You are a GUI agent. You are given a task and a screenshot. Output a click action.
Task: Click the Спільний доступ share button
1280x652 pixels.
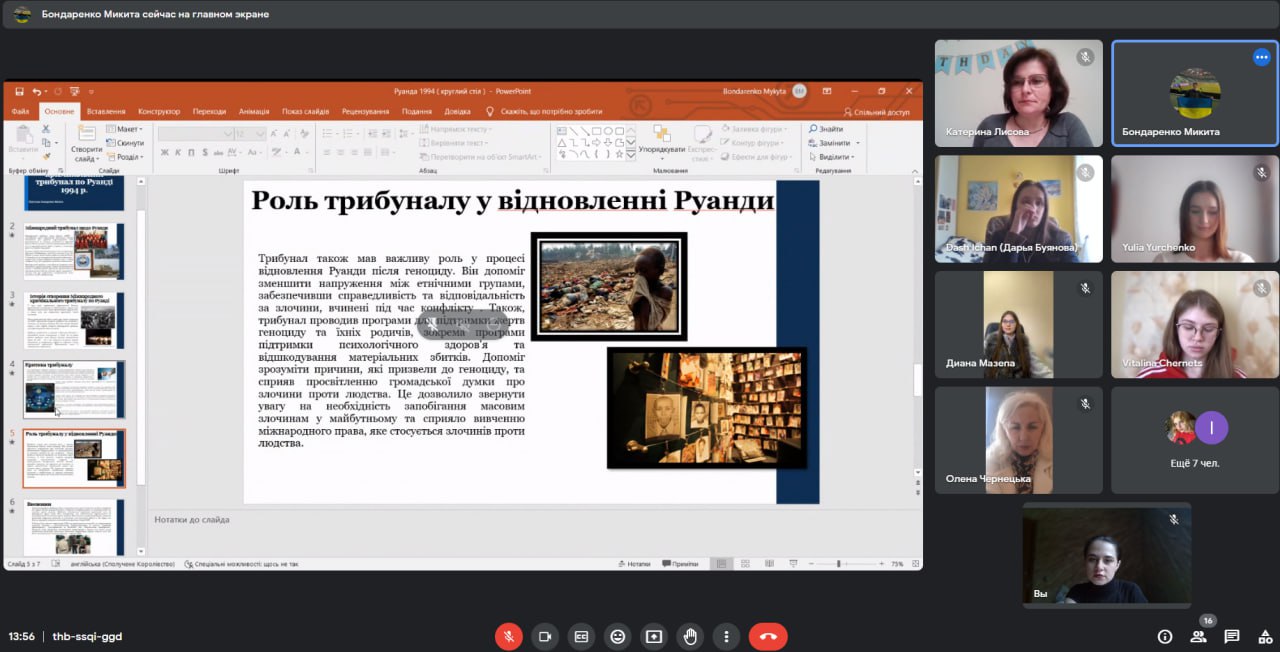pos(877,112)
